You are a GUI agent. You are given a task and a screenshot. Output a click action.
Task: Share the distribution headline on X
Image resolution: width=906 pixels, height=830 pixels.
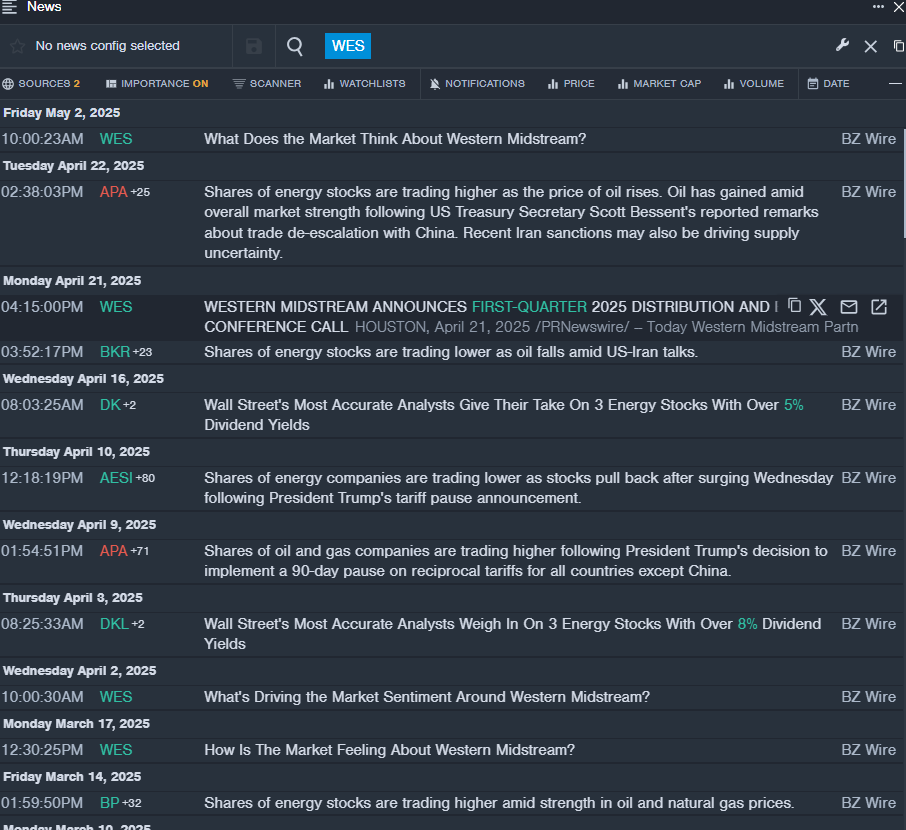818,306
